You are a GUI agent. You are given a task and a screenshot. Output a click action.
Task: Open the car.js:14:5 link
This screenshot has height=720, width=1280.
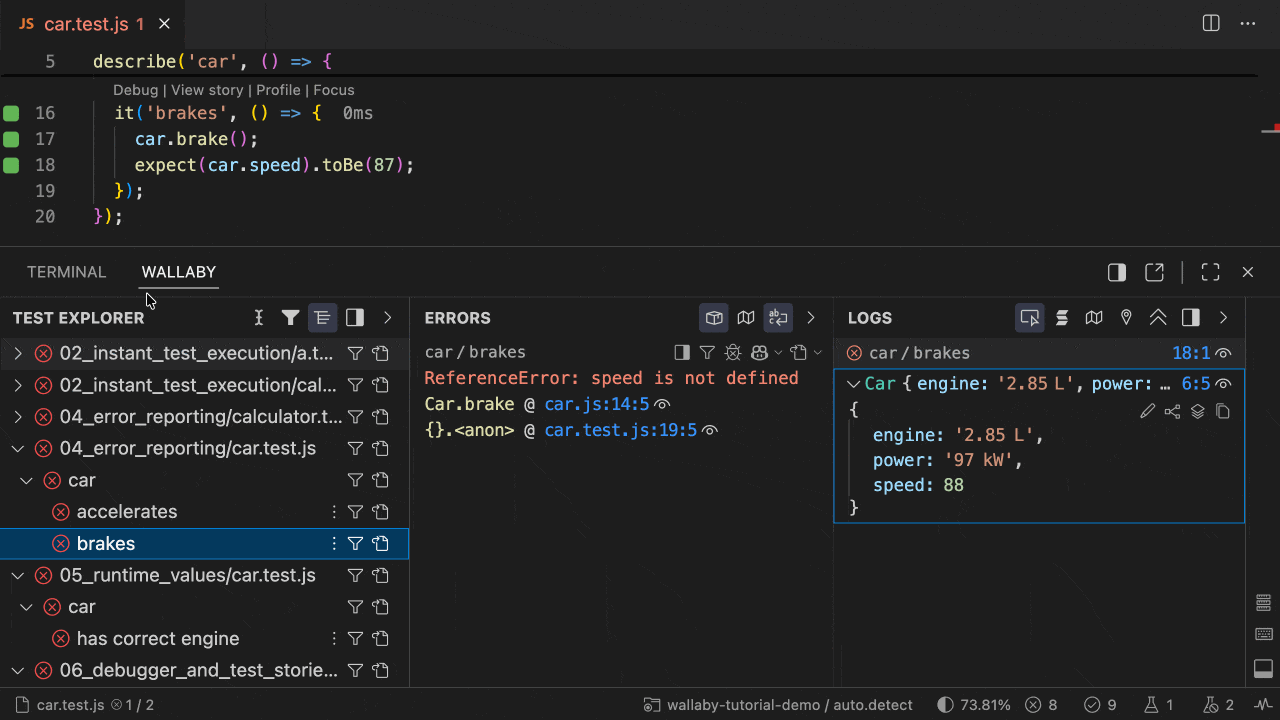tap(597, 405)
